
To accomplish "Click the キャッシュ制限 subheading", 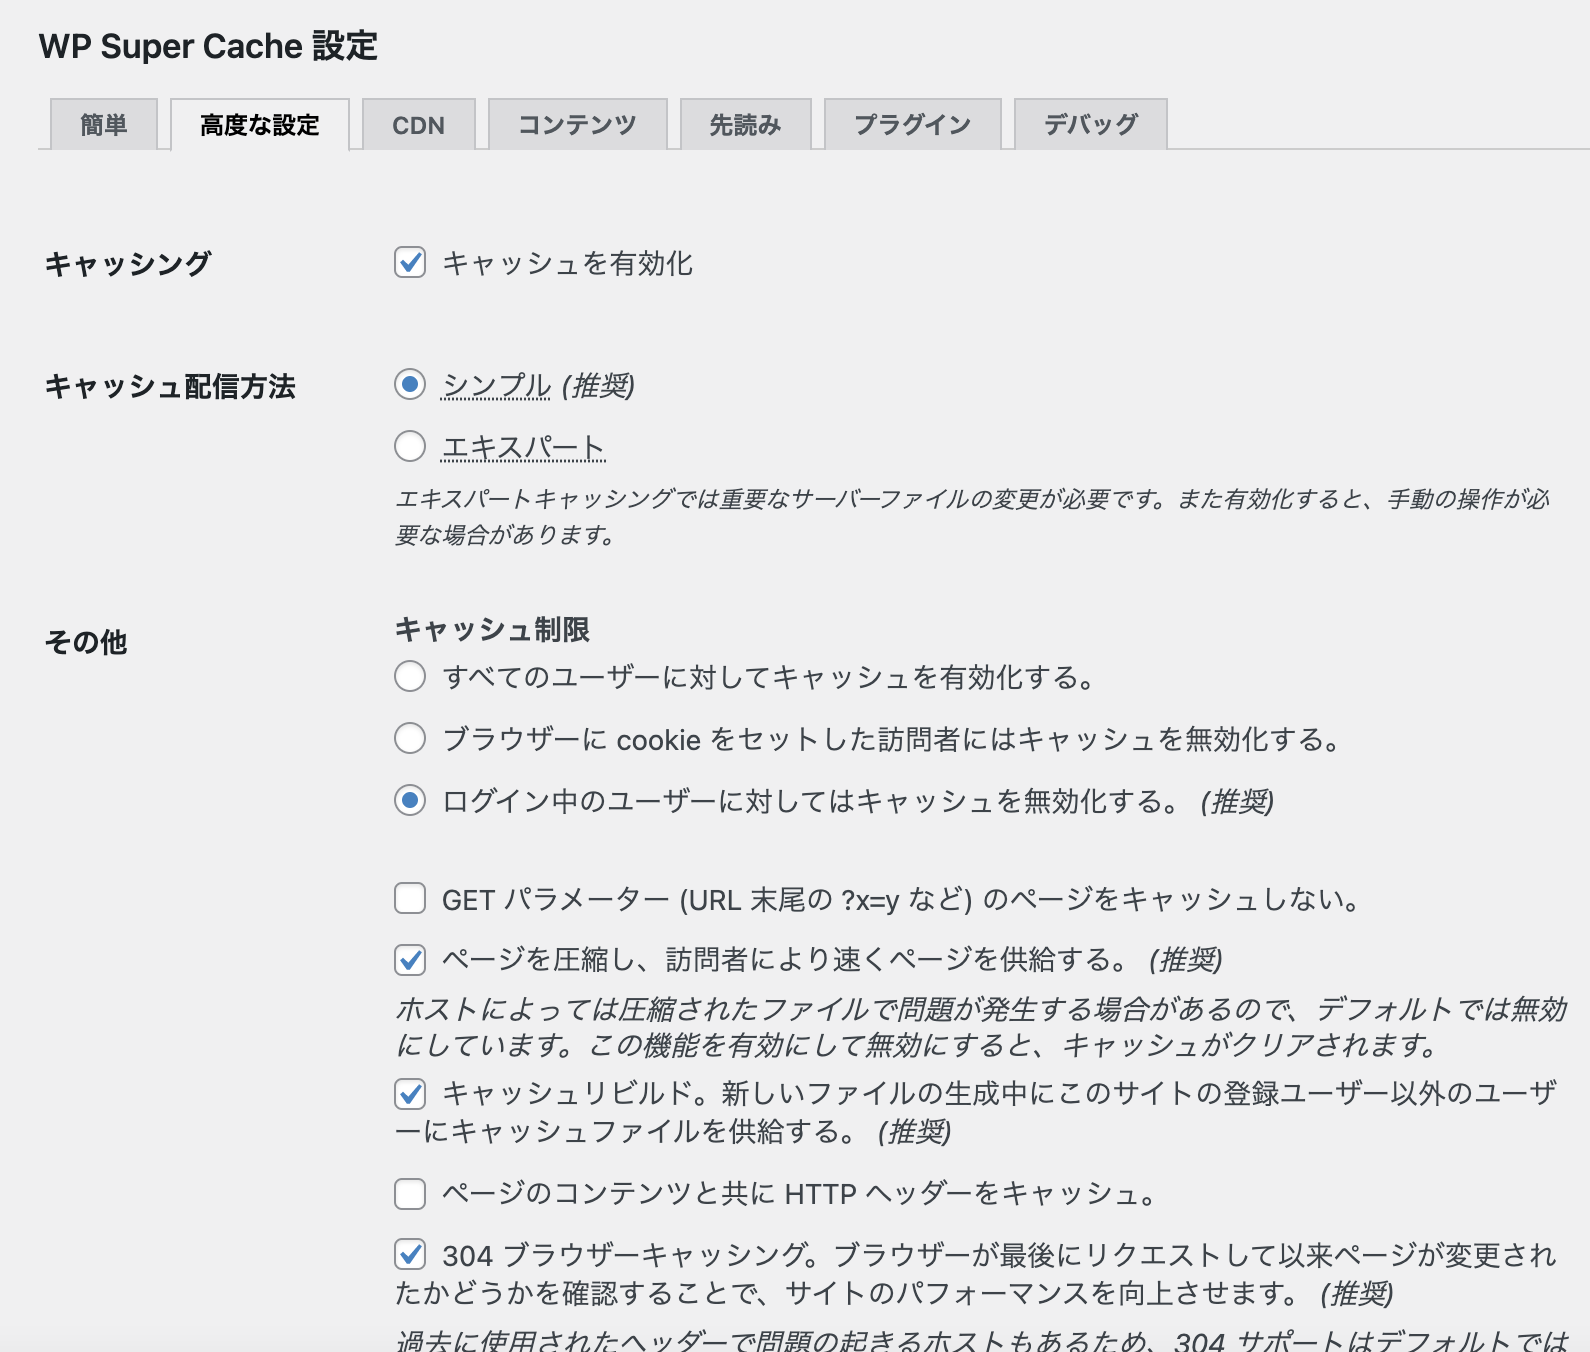I will 492,629.
